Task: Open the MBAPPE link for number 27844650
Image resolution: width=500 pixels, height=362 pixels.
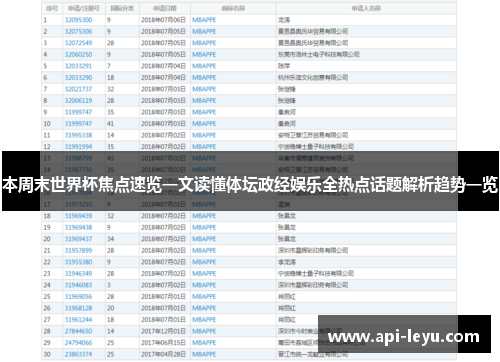Action: point(204,331)
